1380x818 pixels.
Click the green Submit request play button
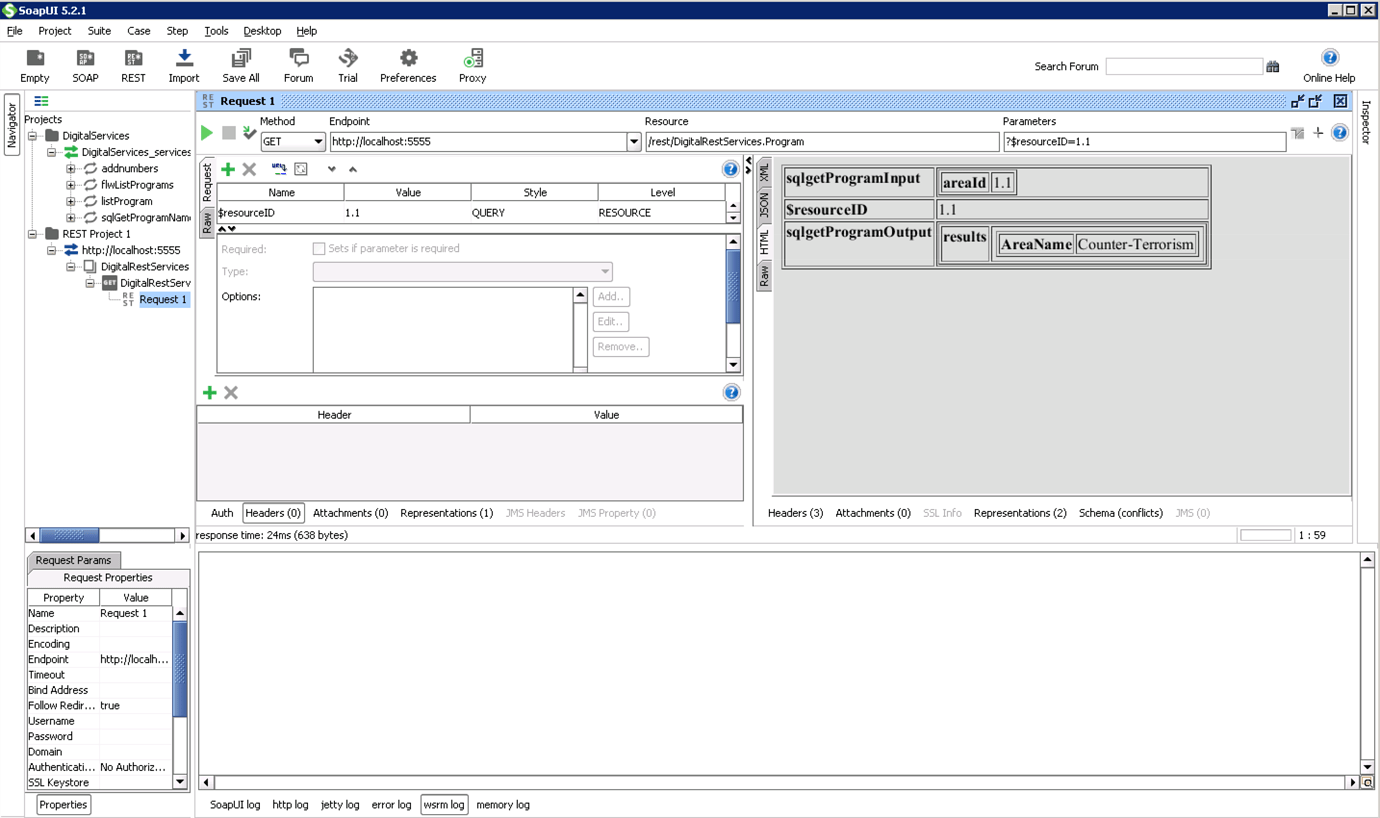[207, 133]
